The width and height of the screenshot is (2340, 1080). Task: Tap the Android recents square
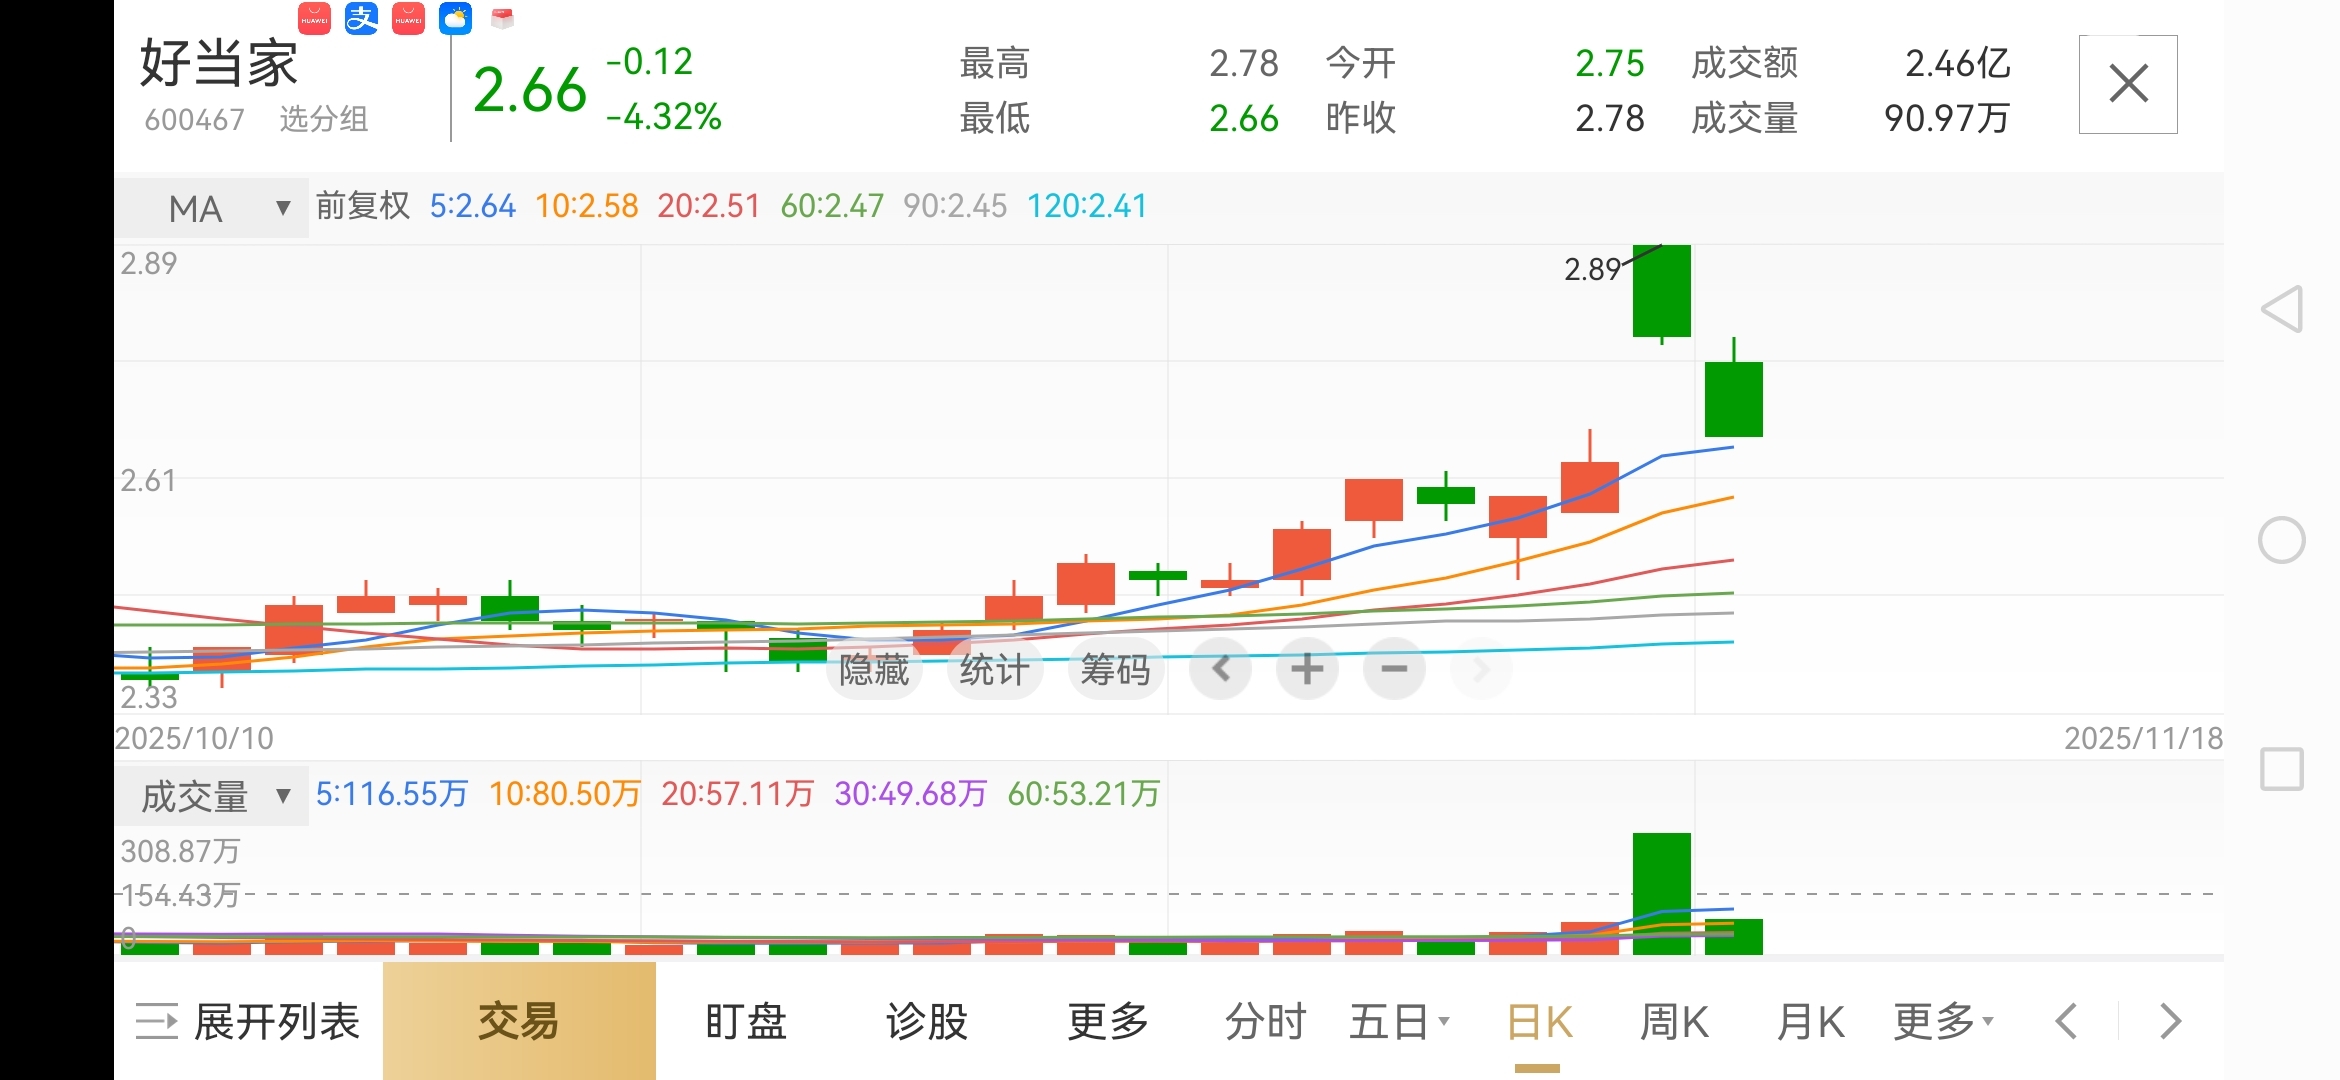tap(2282, 769)
